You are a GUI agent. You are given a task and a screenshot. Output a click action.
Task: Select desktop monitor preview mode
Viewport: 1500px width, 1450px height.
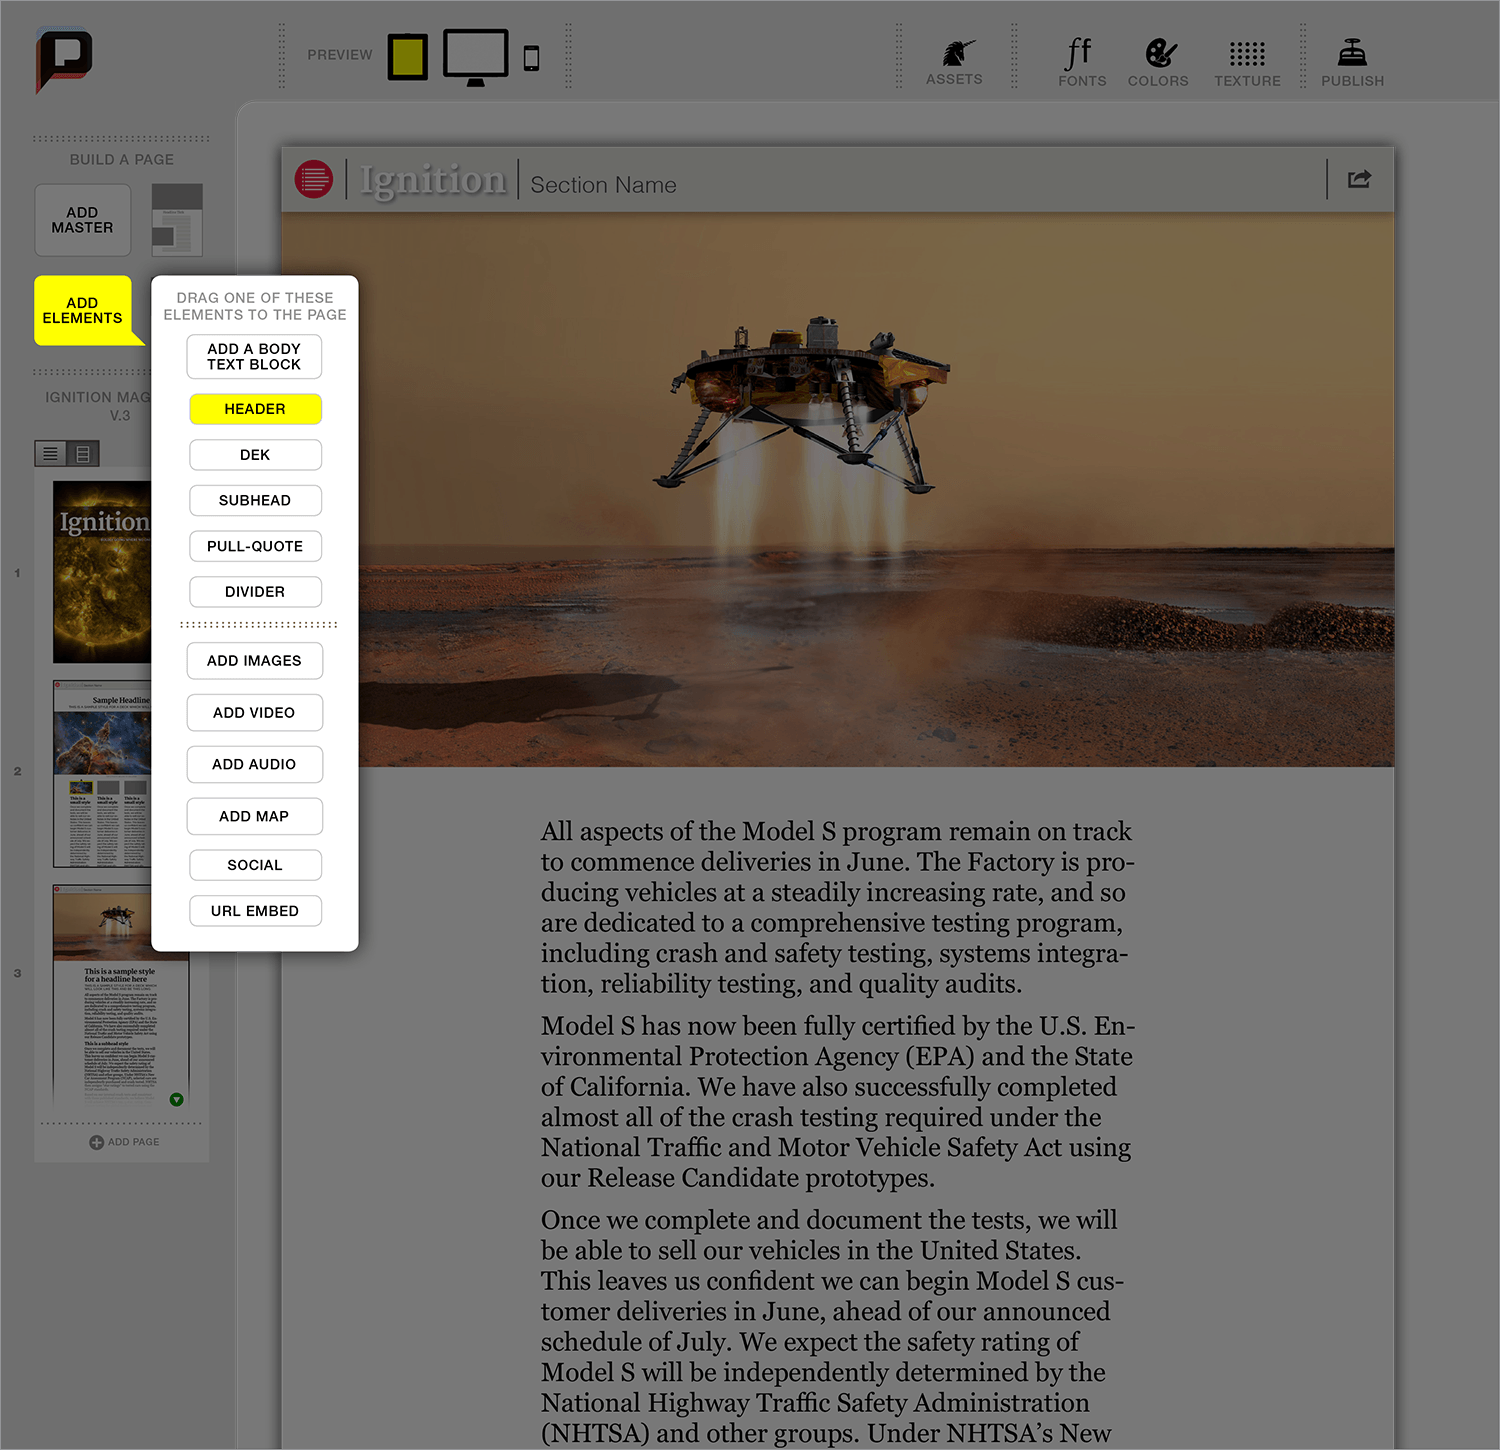coord(476,57)
